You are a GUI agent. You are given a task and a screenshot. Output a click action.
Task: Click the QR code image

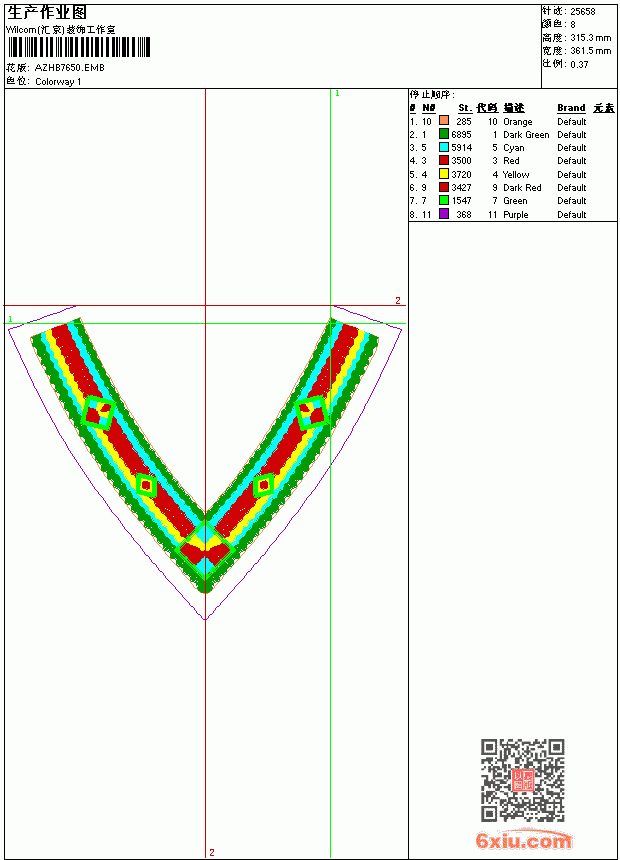tap(523, 780)
